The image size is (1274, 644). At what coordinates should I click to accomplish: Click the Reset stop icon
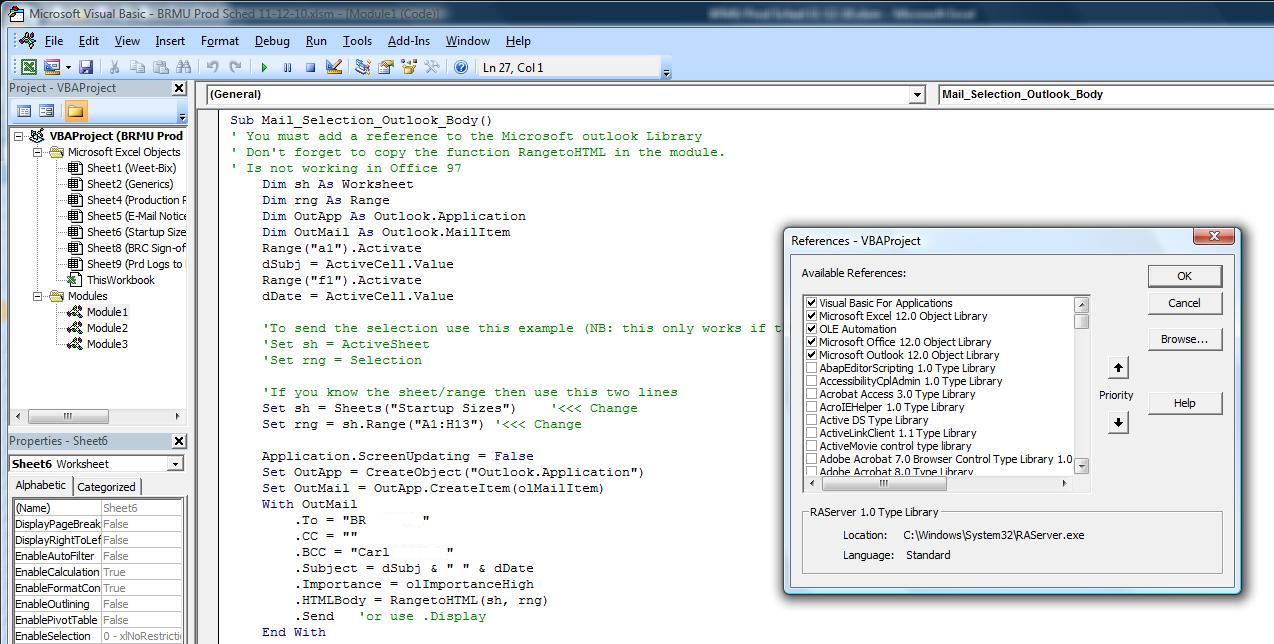pos(310,67)
